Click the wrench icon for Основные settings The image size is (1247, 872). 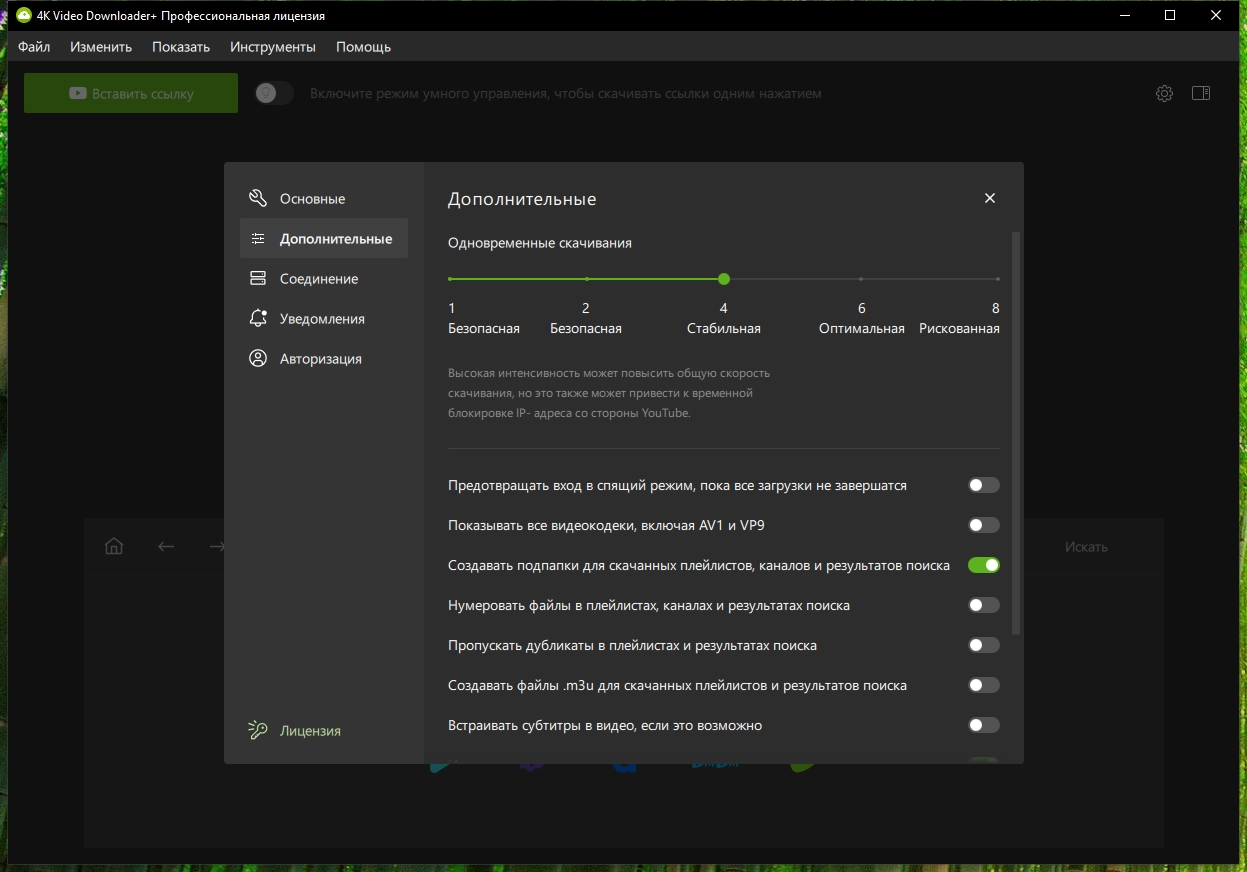(258, 198)
